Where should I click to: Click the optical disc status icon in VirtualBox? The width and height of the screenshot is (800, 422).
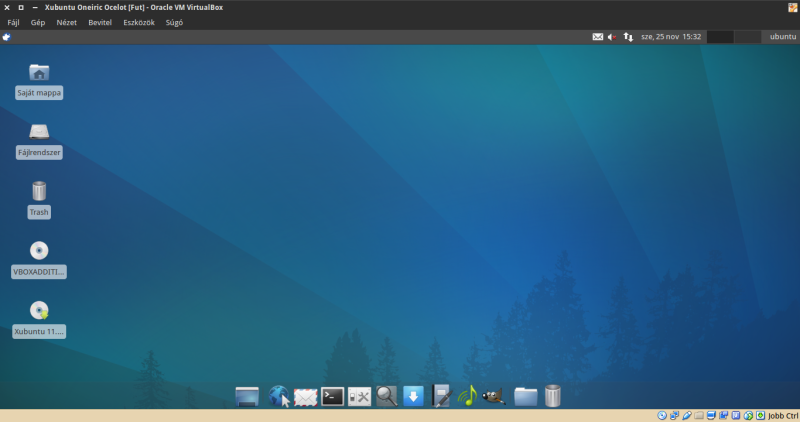click(662, 416)
